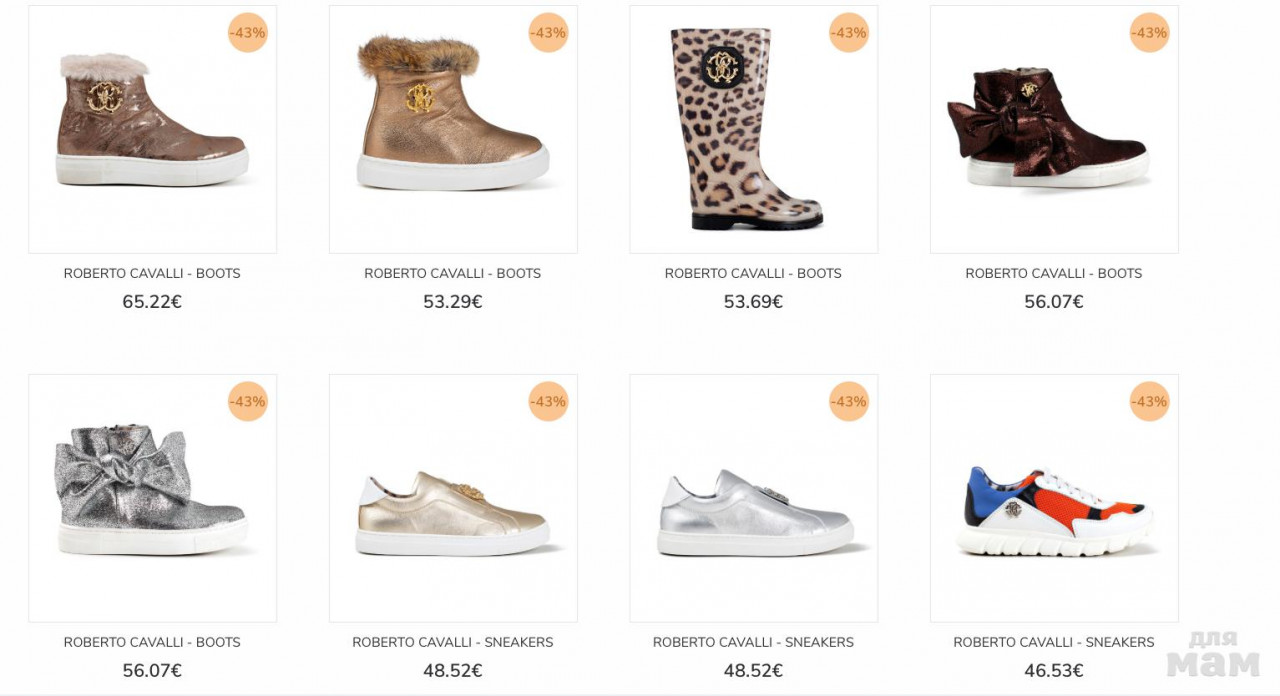
Task: View the gold slip-on sneaker image
Action: (453, 512)
